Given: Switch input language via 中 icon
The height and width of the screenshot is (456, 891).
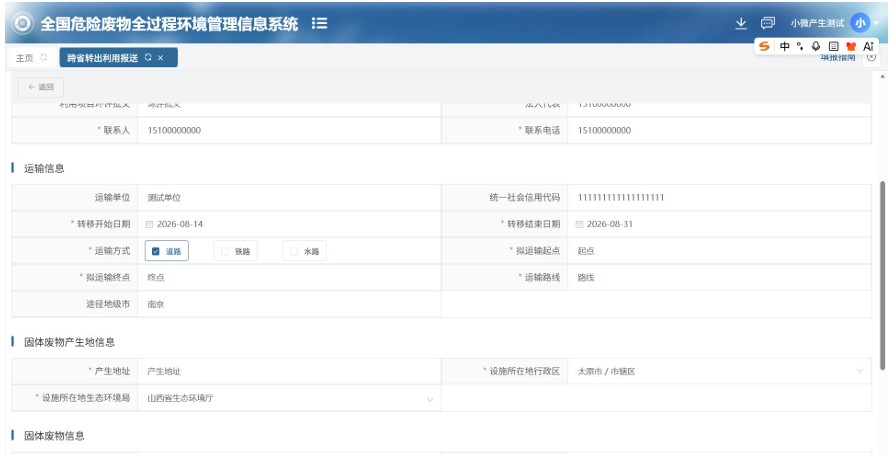Looking at the screenshot, I should tap(785, 46).
